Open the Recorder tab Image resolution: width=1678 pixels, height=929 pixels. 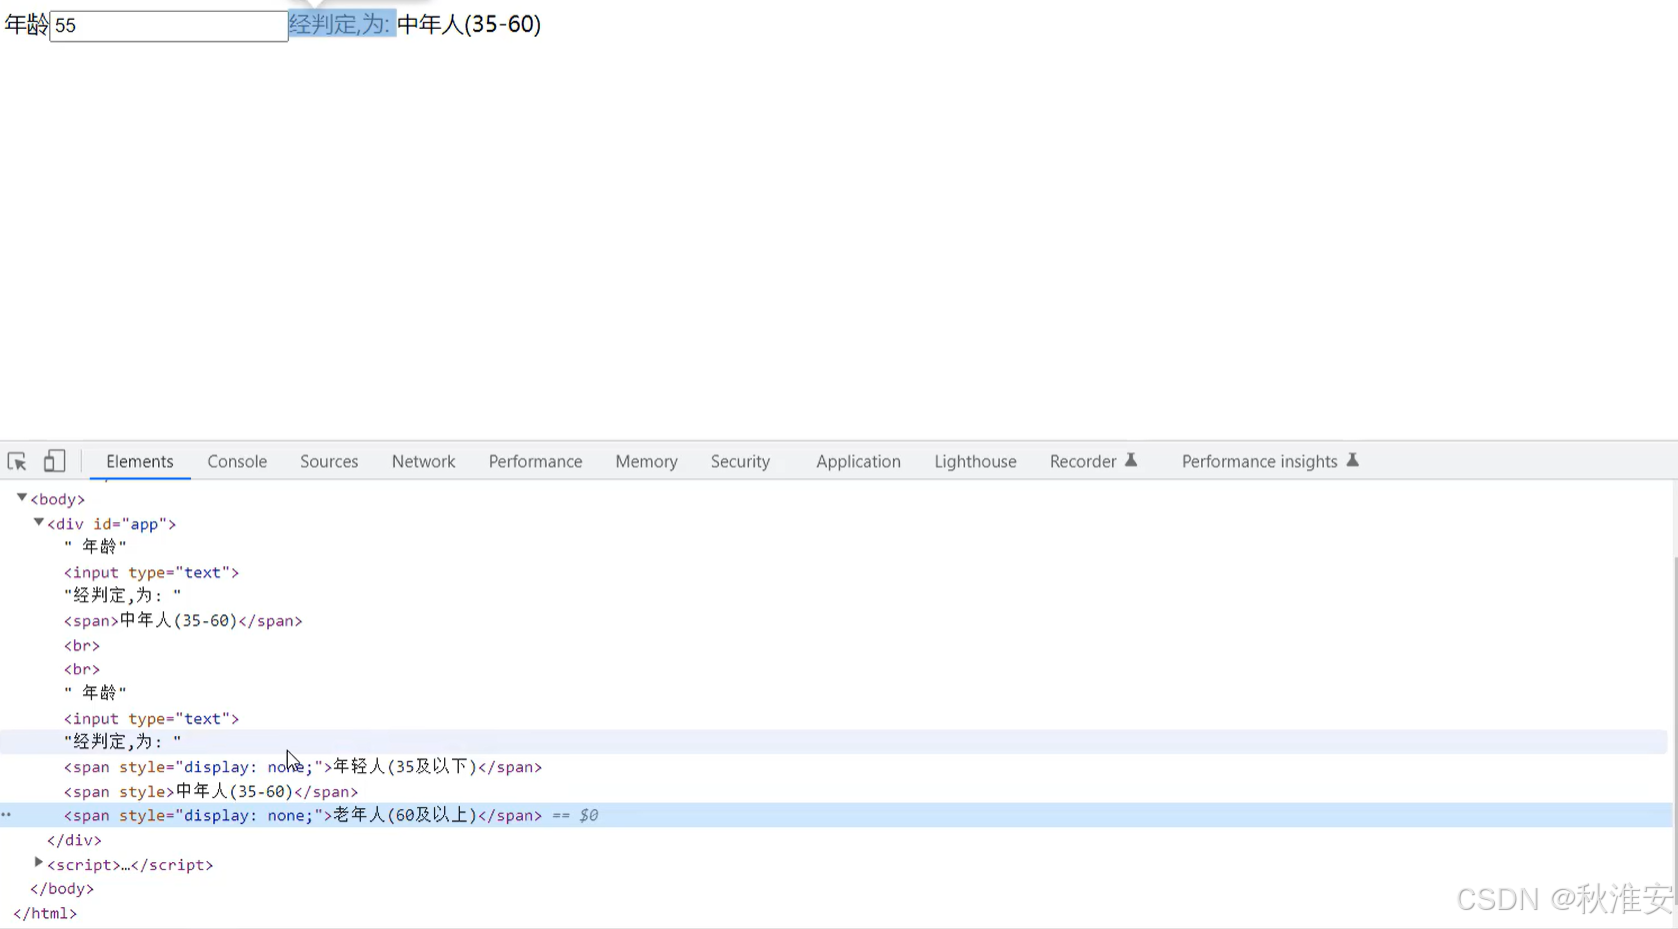coord(1083,461)
